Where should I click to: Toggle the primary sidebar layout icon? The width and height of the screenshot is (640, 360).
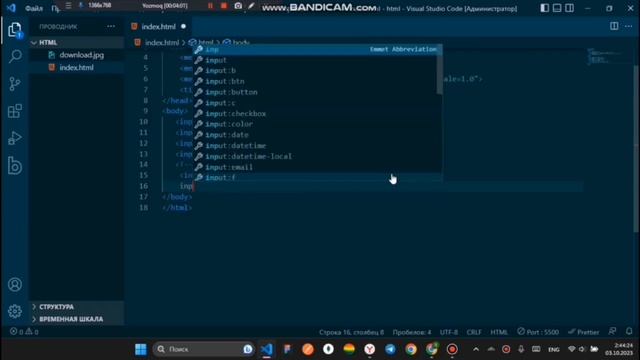[544, 8]
